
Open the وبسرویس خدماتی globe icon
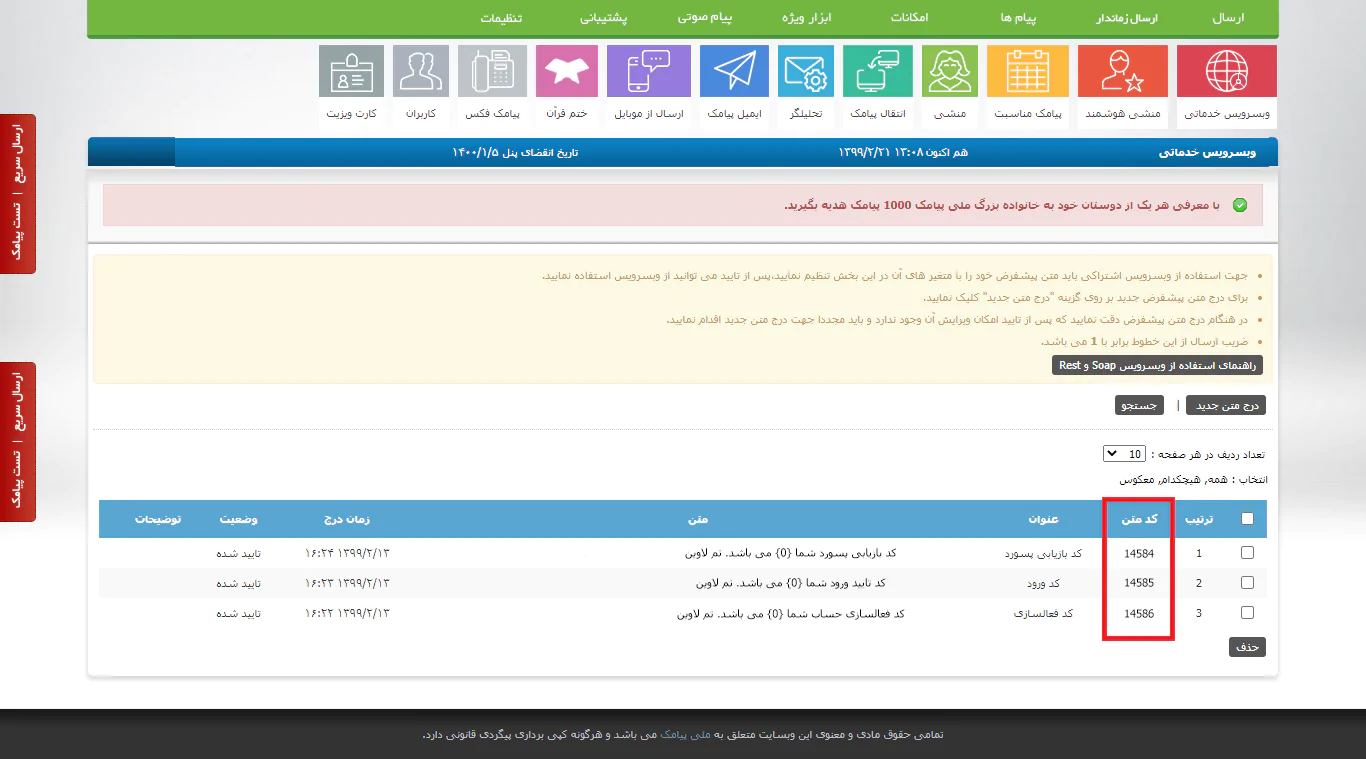[x=1226, y=72]
